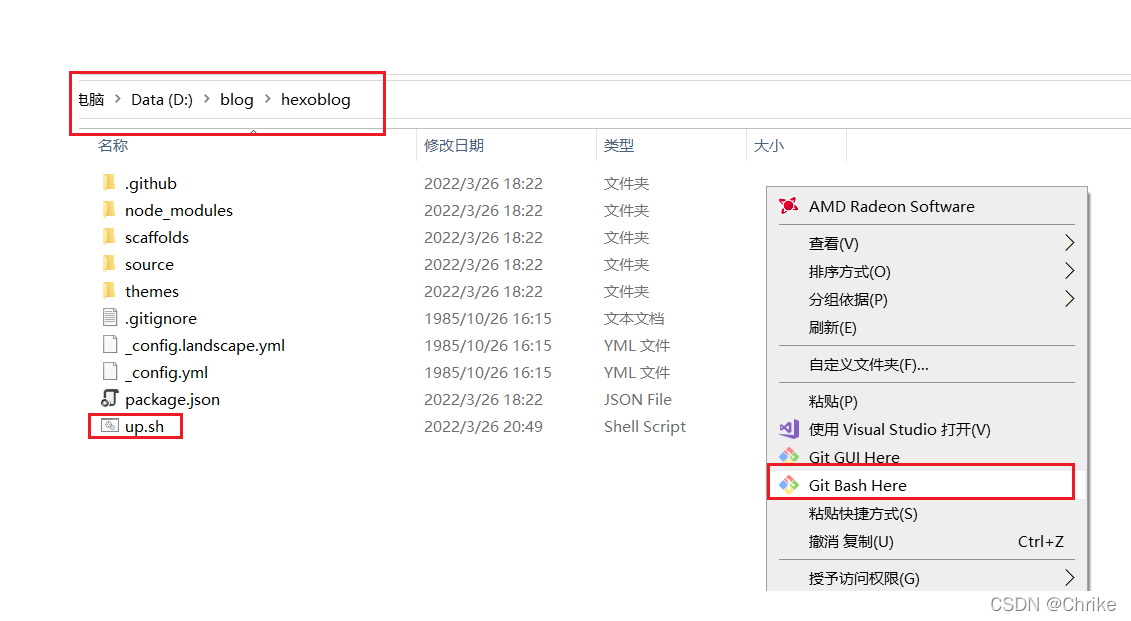Select 自定义文件夹(F)... menu entry
The height and width of the screenshot is (621, 1131).
click(926, 365)
